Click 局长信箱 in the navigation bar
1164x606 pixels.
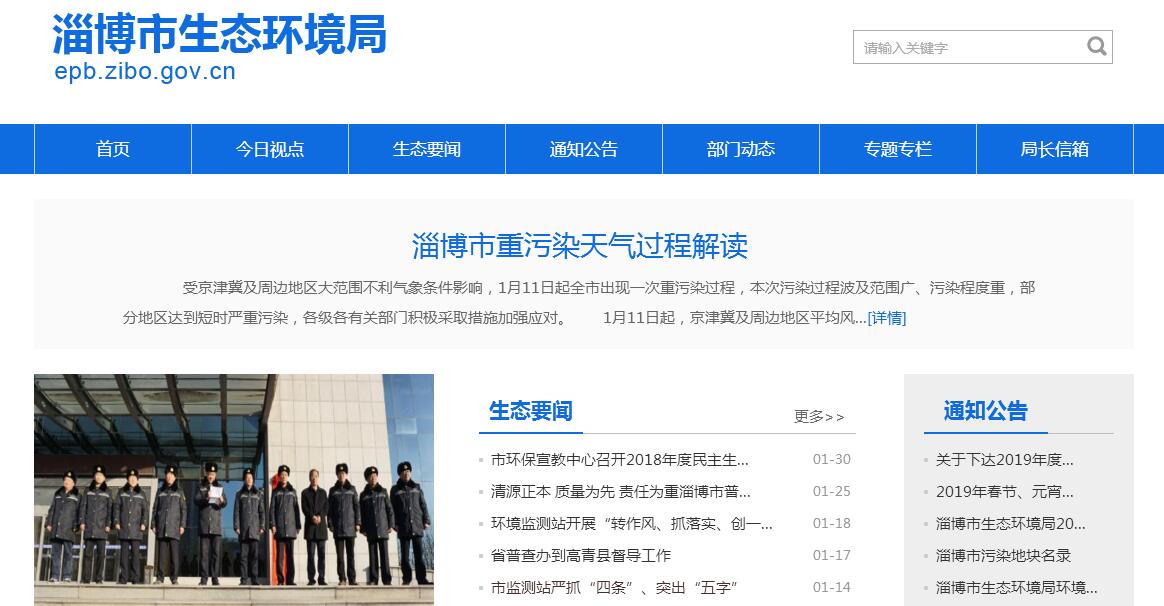[x=1054, y=149]
